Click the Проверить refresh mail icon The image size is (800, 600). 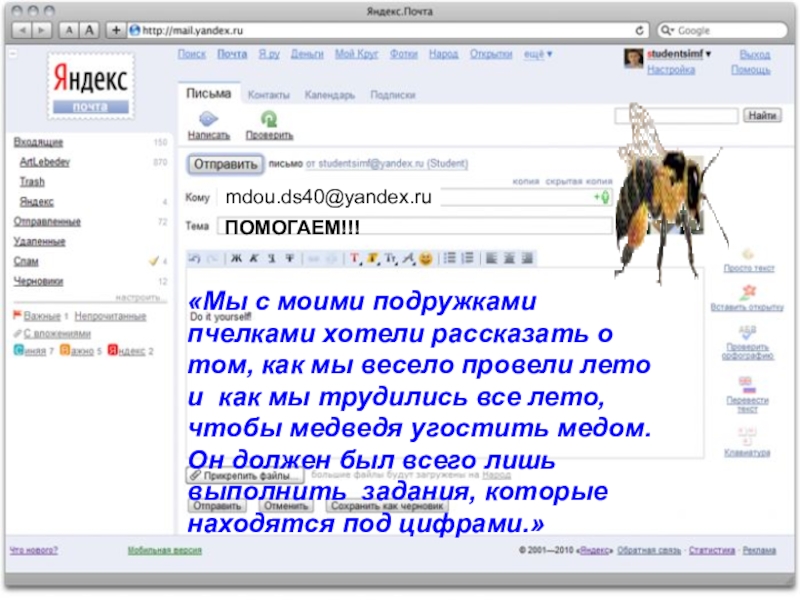click(x=269, y=119)
